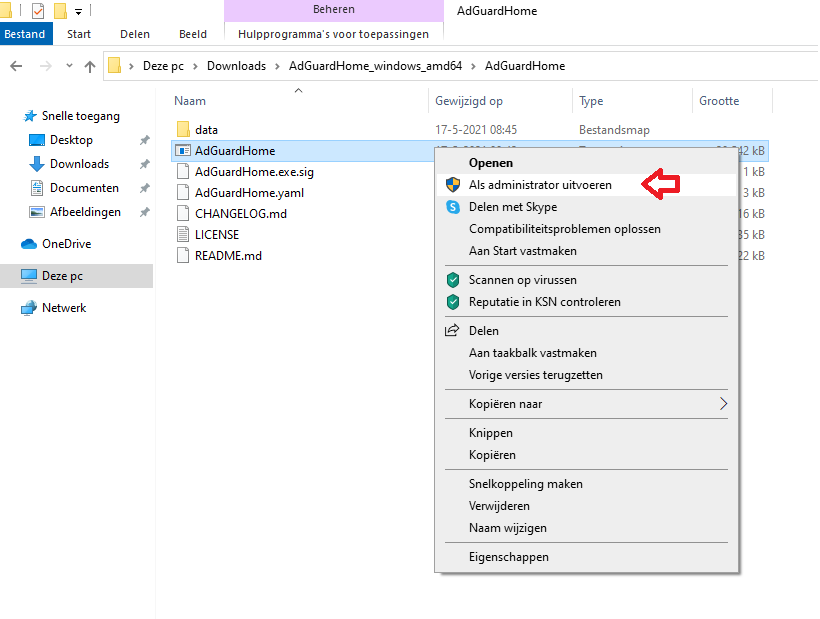Image resolution: width=820 pixels, height=619 pixels.
Task: Click the folder icon in the address bar
Action: pyautogui.click(x=115, y=66)
